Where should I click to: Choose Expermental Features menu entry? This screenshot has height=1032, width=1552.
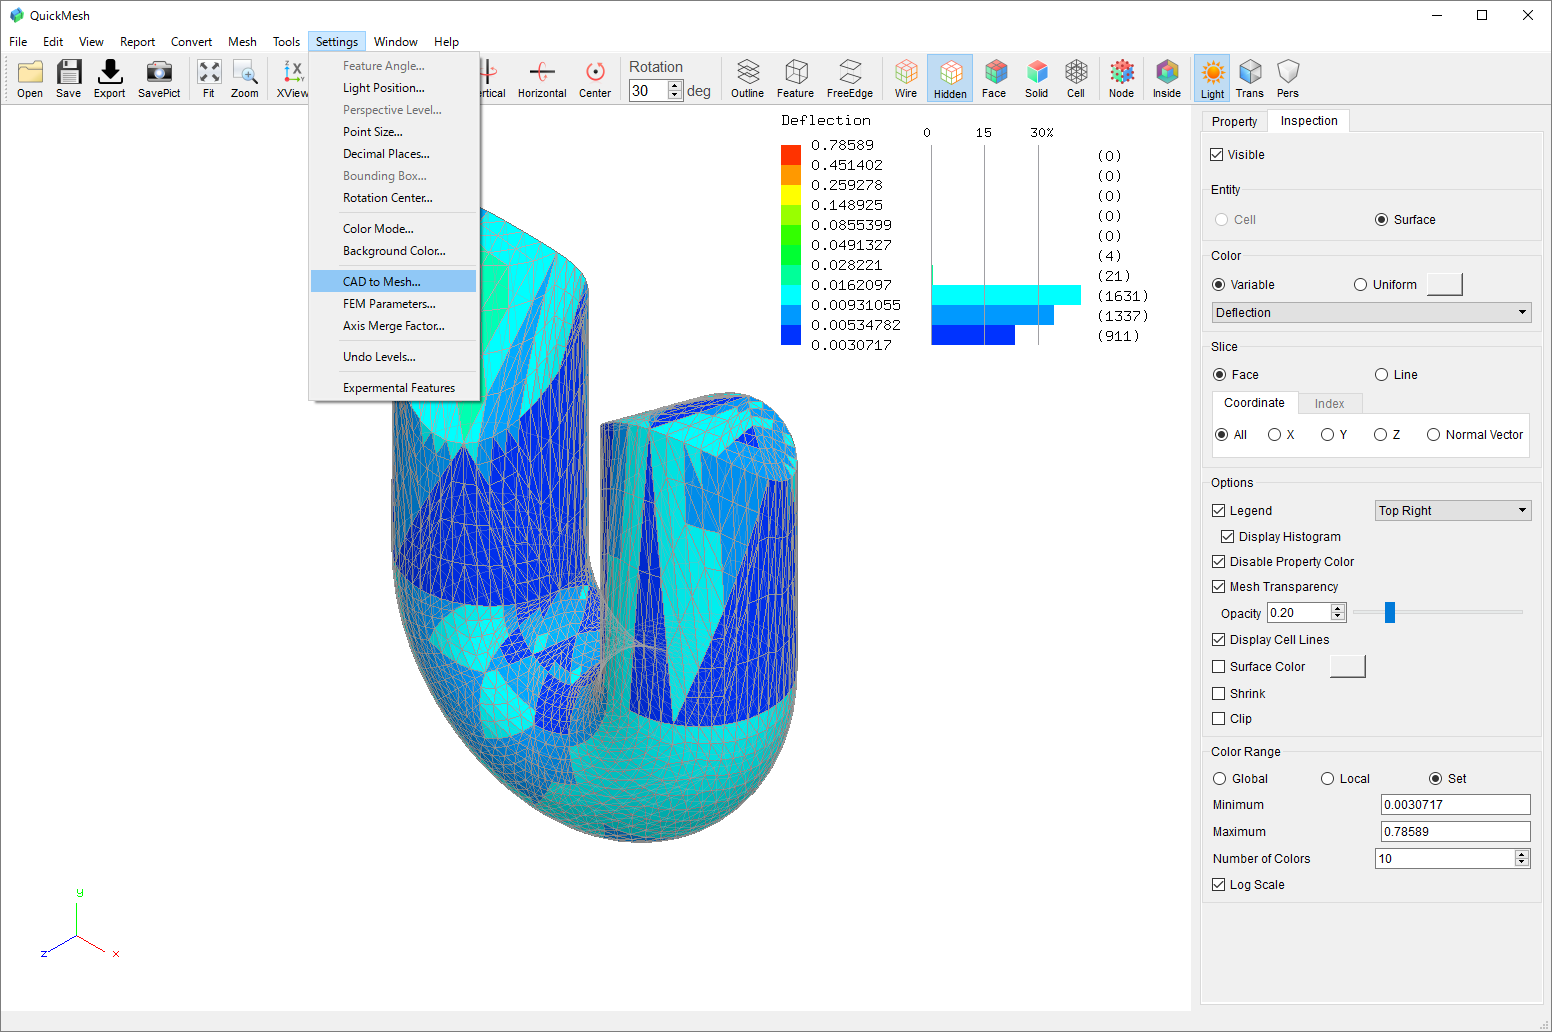[393, 388]
